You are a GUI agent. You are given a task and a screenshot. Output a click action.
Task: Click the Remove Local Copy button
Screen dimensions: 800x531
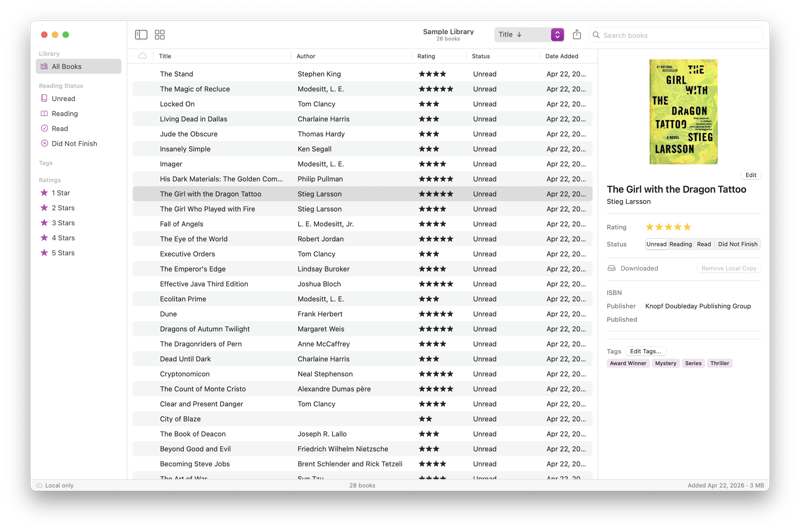(729, 268)
